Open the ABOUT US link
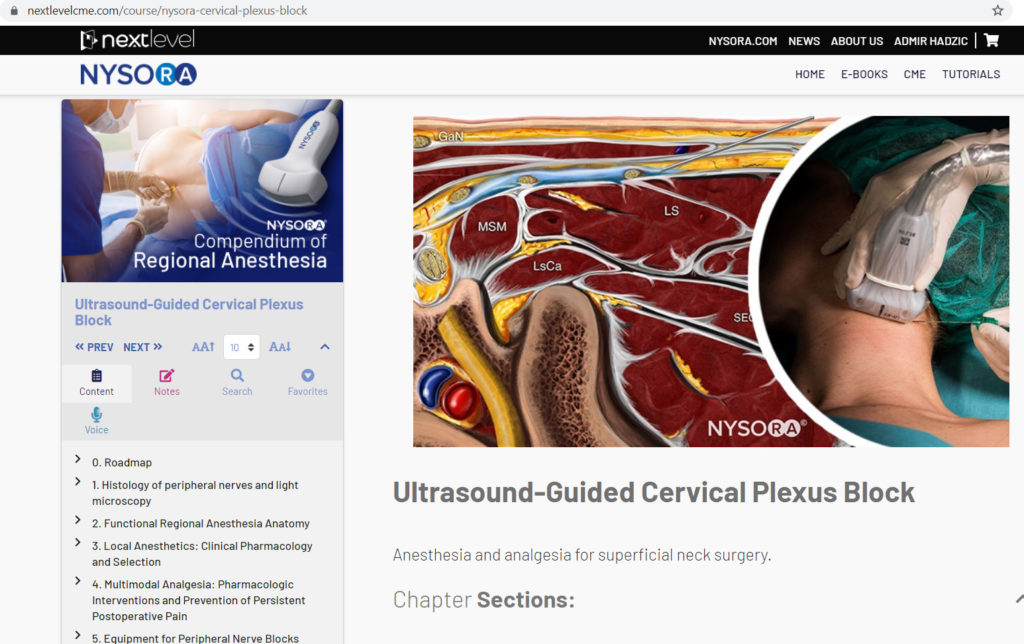 point(857,41)
